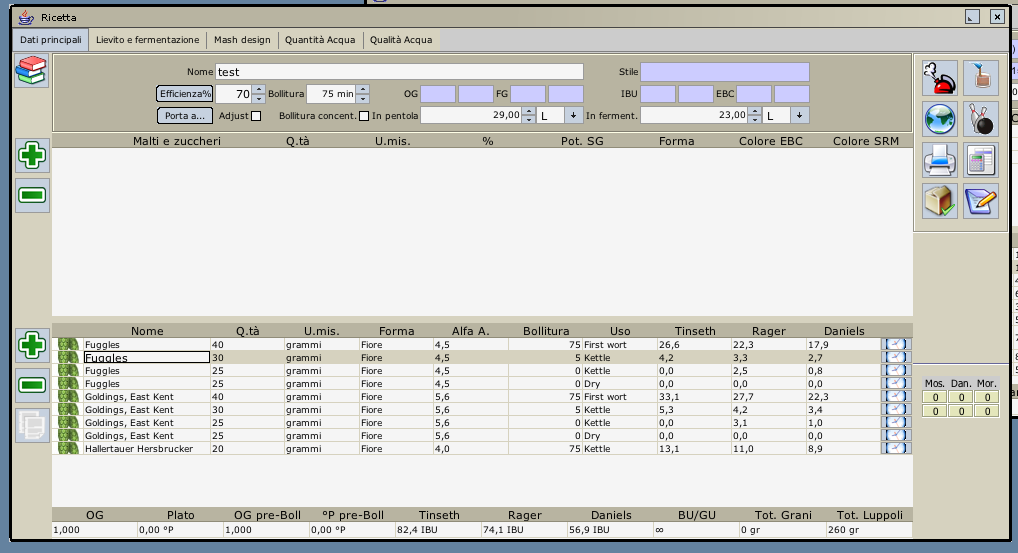Click the blue globe icon
The width and height of the screenshot is (1018, 553).
[939, 119]
